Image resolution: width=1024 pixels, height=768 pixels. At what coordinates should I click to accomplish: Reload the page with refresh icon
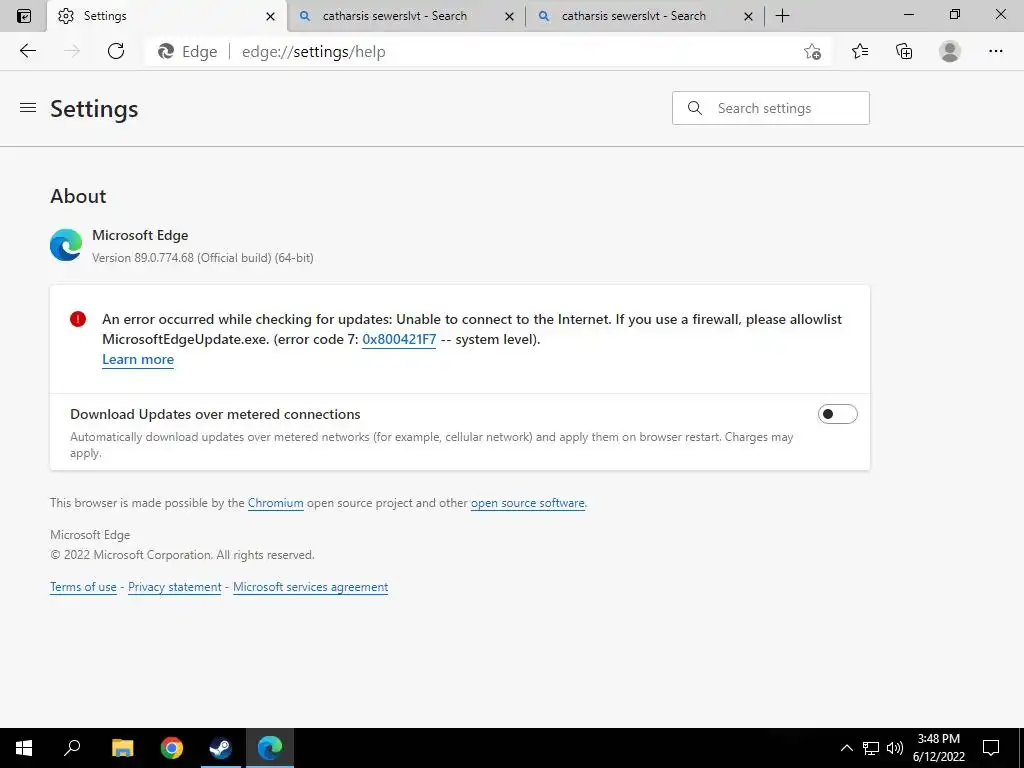116,51
